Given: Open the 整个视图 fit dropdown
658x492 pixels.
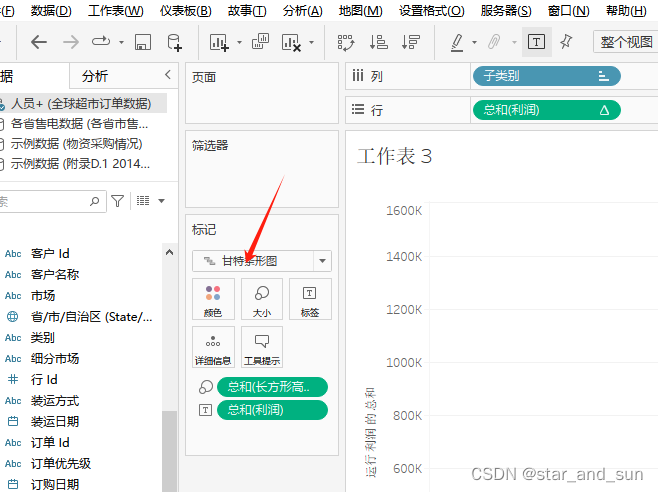Looking at the screenshot, I should tap(626, 42).
